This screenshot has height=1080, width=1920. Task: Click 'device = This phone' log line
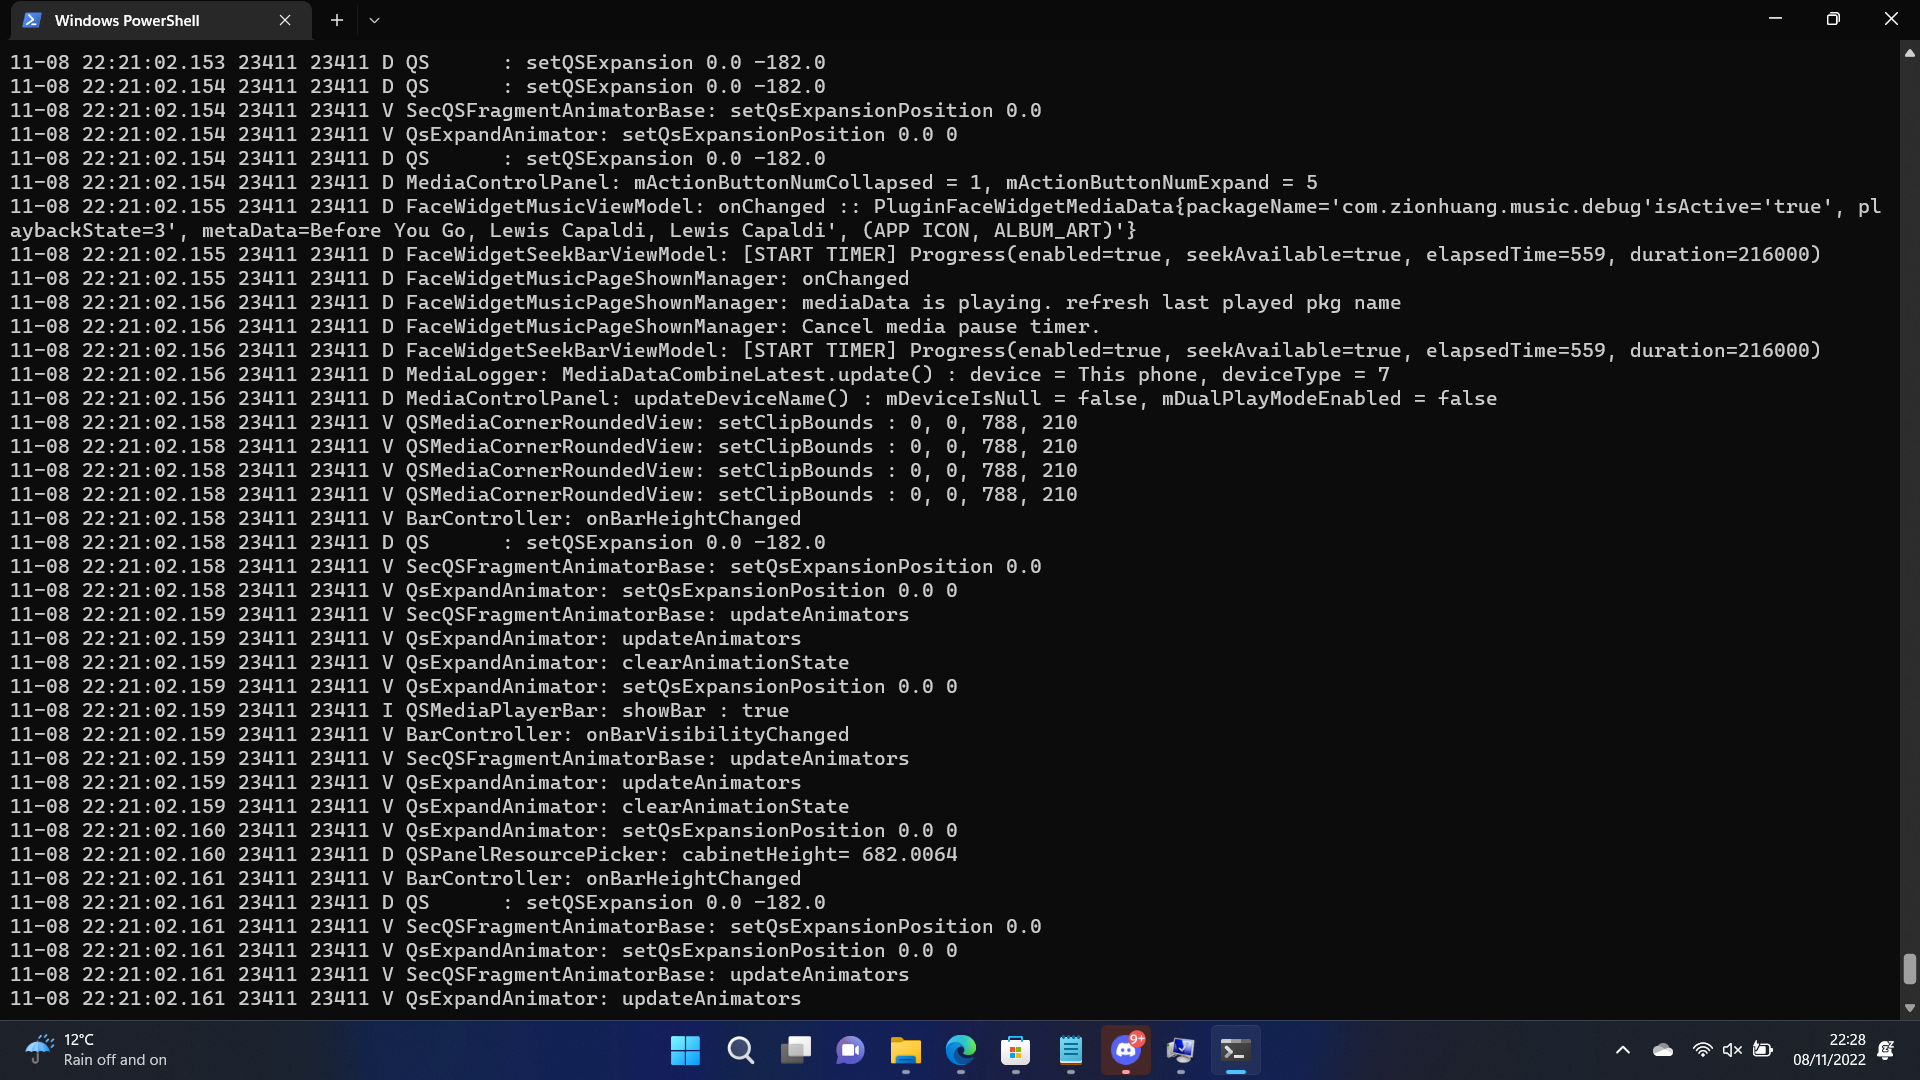tap(700, 375)
